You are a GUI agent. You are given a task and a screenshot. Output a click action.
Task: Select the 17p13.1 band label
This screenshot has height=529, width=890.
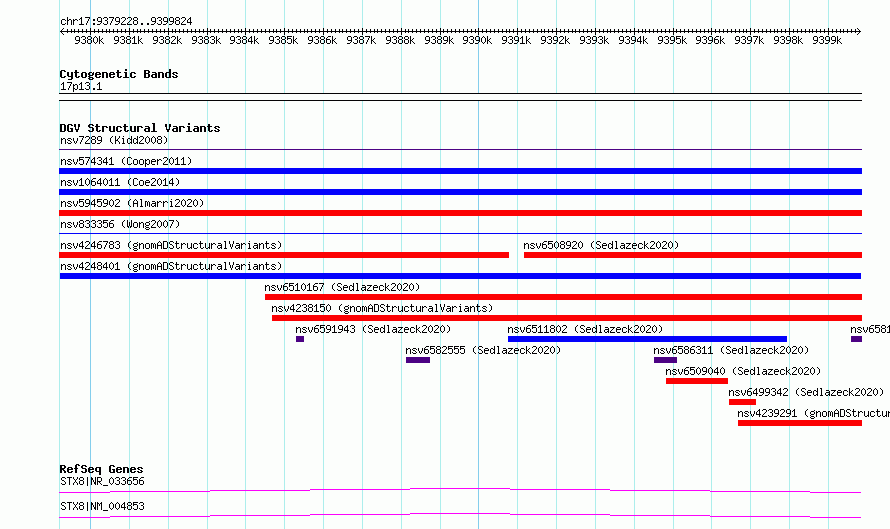pos(81,86)
